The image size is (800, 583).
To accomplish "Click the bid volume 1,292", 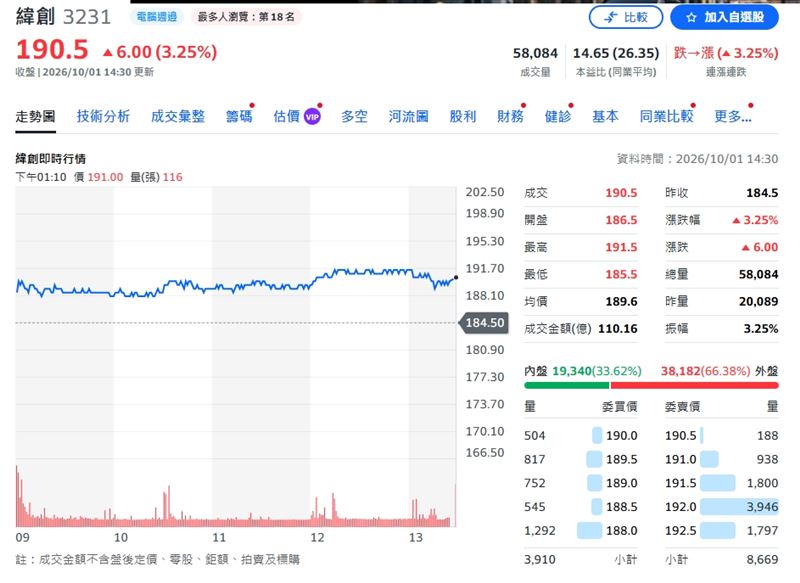I will [540, 531].
